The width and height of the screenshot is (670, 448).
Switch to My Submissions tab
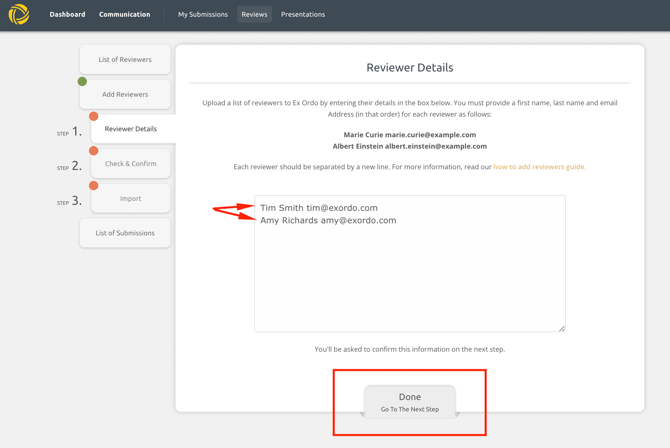coord(203,15)
